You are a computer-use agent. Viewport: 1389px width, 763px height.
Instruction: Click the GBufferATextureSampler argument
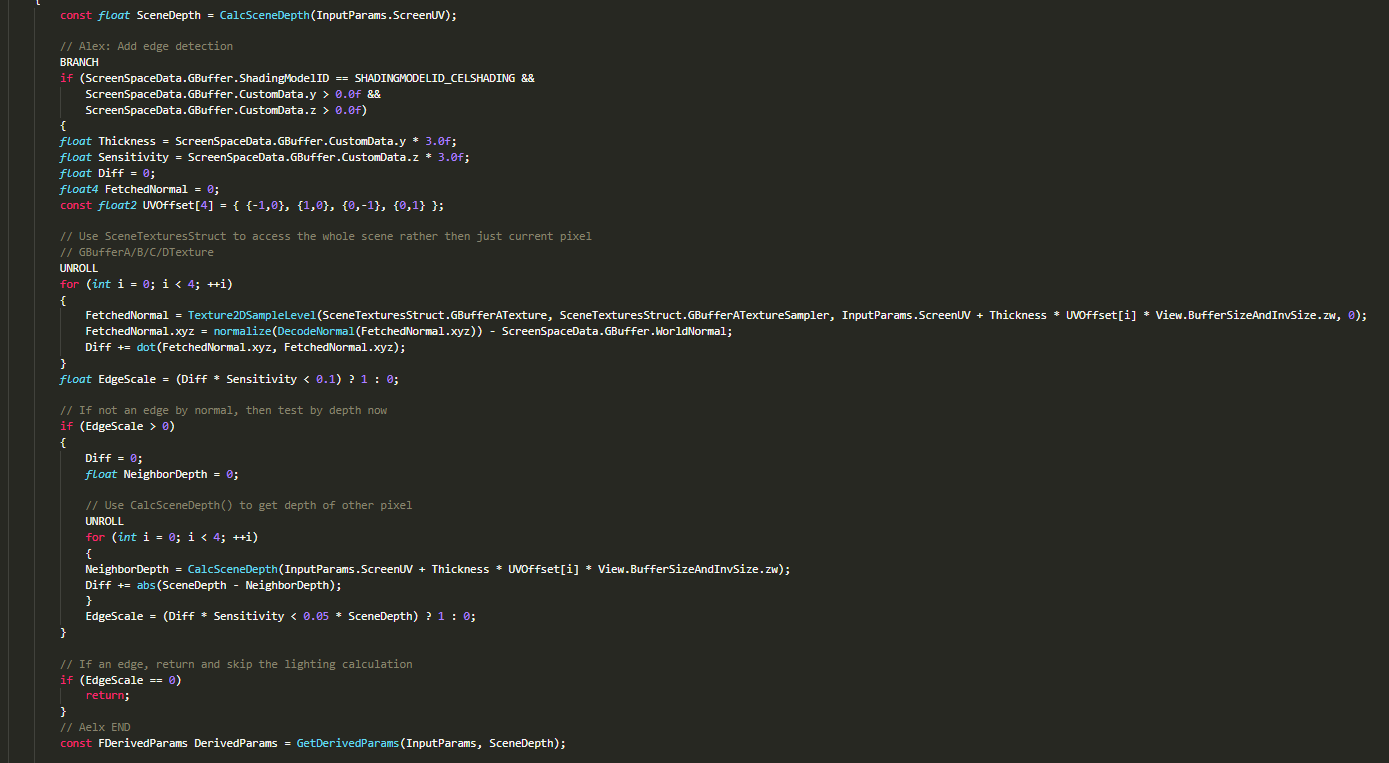[x=697, y=315]
